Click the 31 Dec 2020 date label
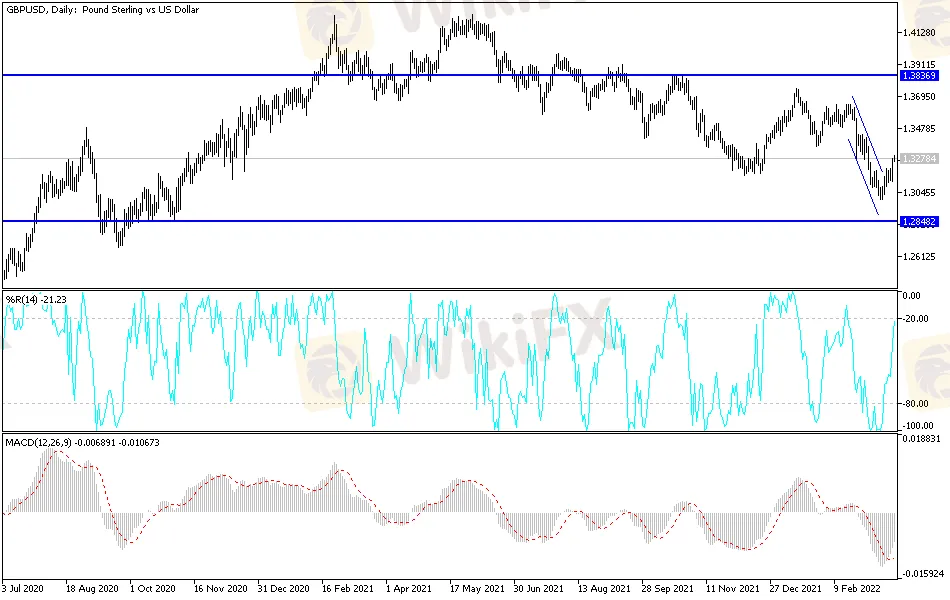Viewport: 950px width, 600px height. (284, 588)
